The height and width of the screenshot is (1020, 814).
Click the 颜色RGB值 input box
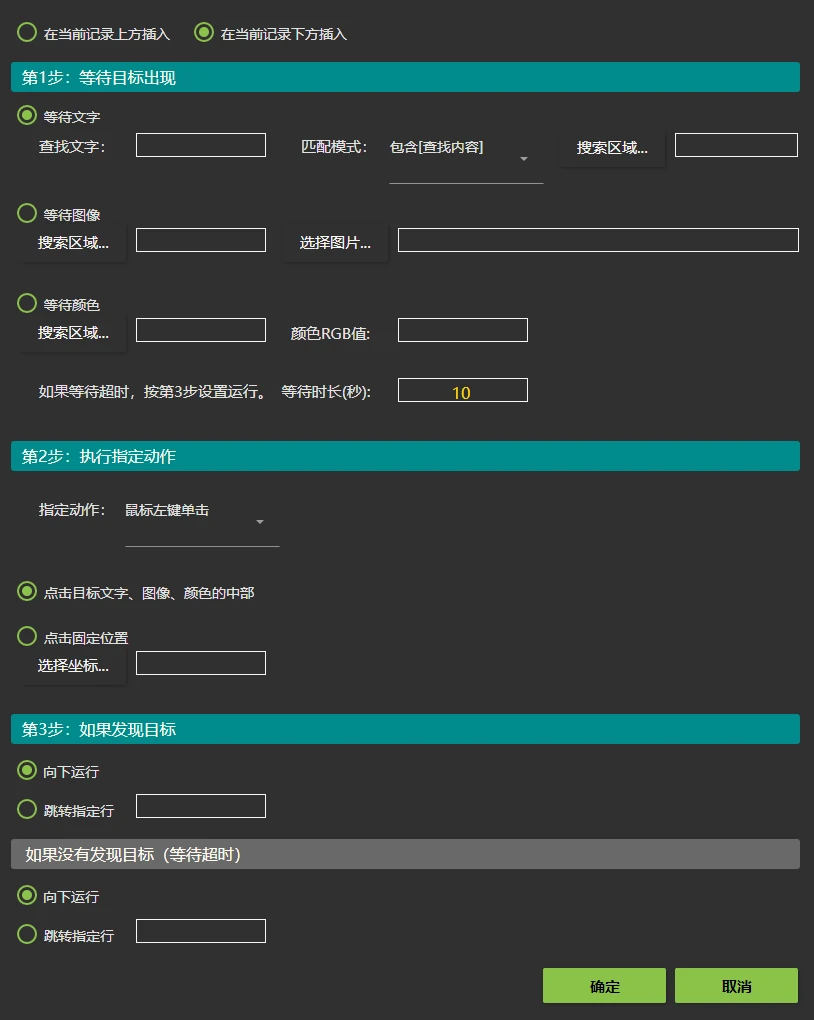[462, 331]
